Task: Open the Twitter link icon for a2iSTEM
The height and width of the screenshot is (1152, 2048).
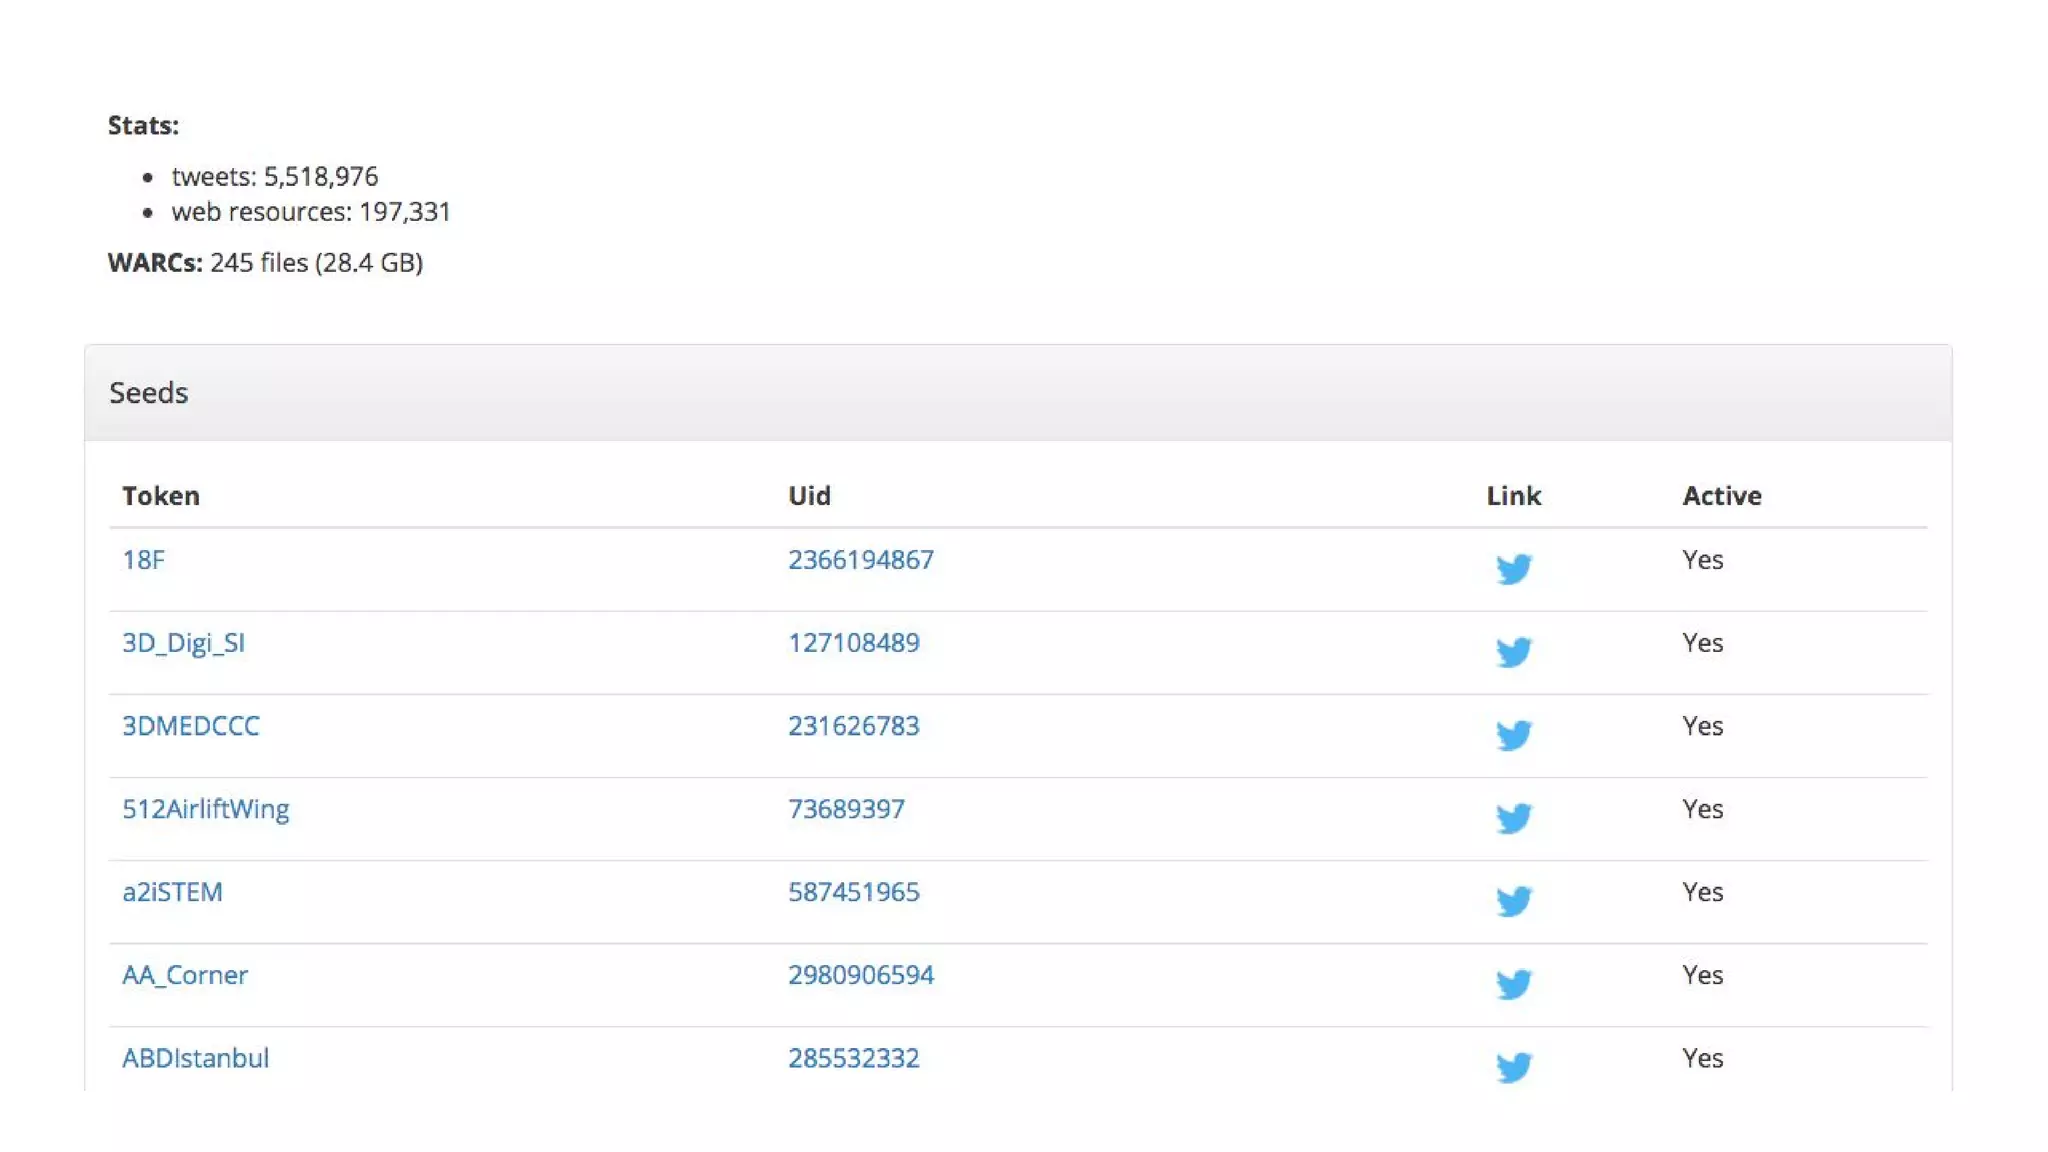Action: click(x=1513, y=900)
